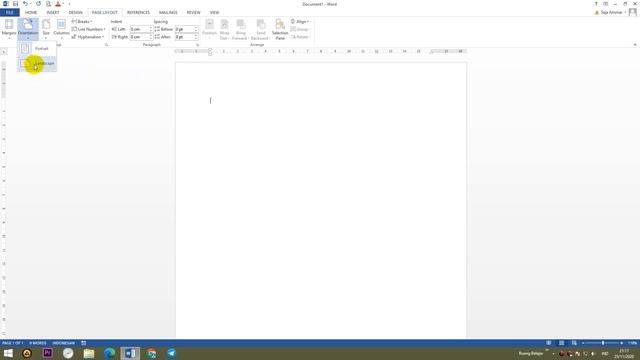
Task: Adjust the Spacing Before spinner arrows
Action: (x=196, y=29)
